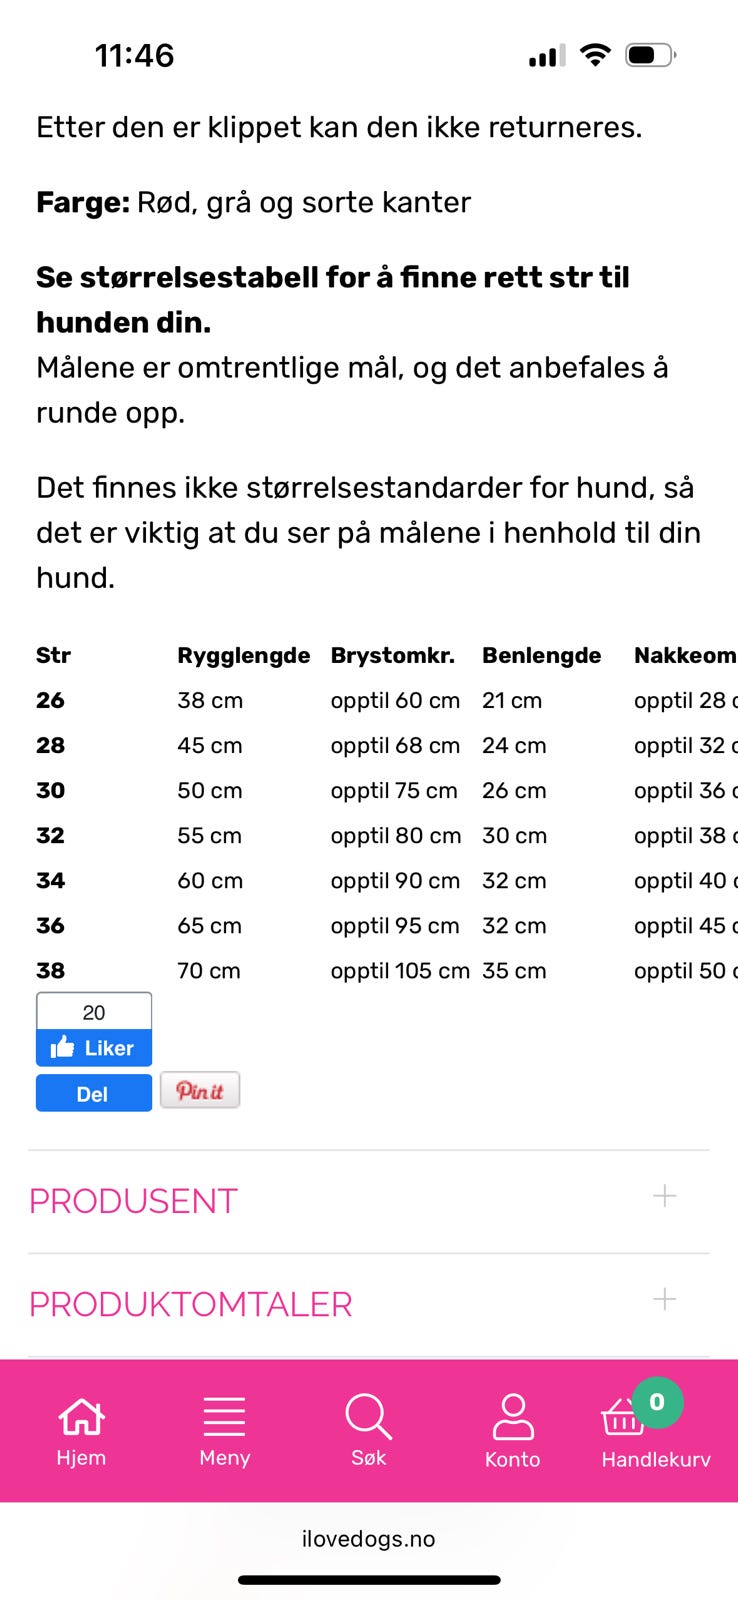This screenshot has width=738, height=1600.
Task: Tap the PRODUKTOMTALER heading text
Action: 190,1304
